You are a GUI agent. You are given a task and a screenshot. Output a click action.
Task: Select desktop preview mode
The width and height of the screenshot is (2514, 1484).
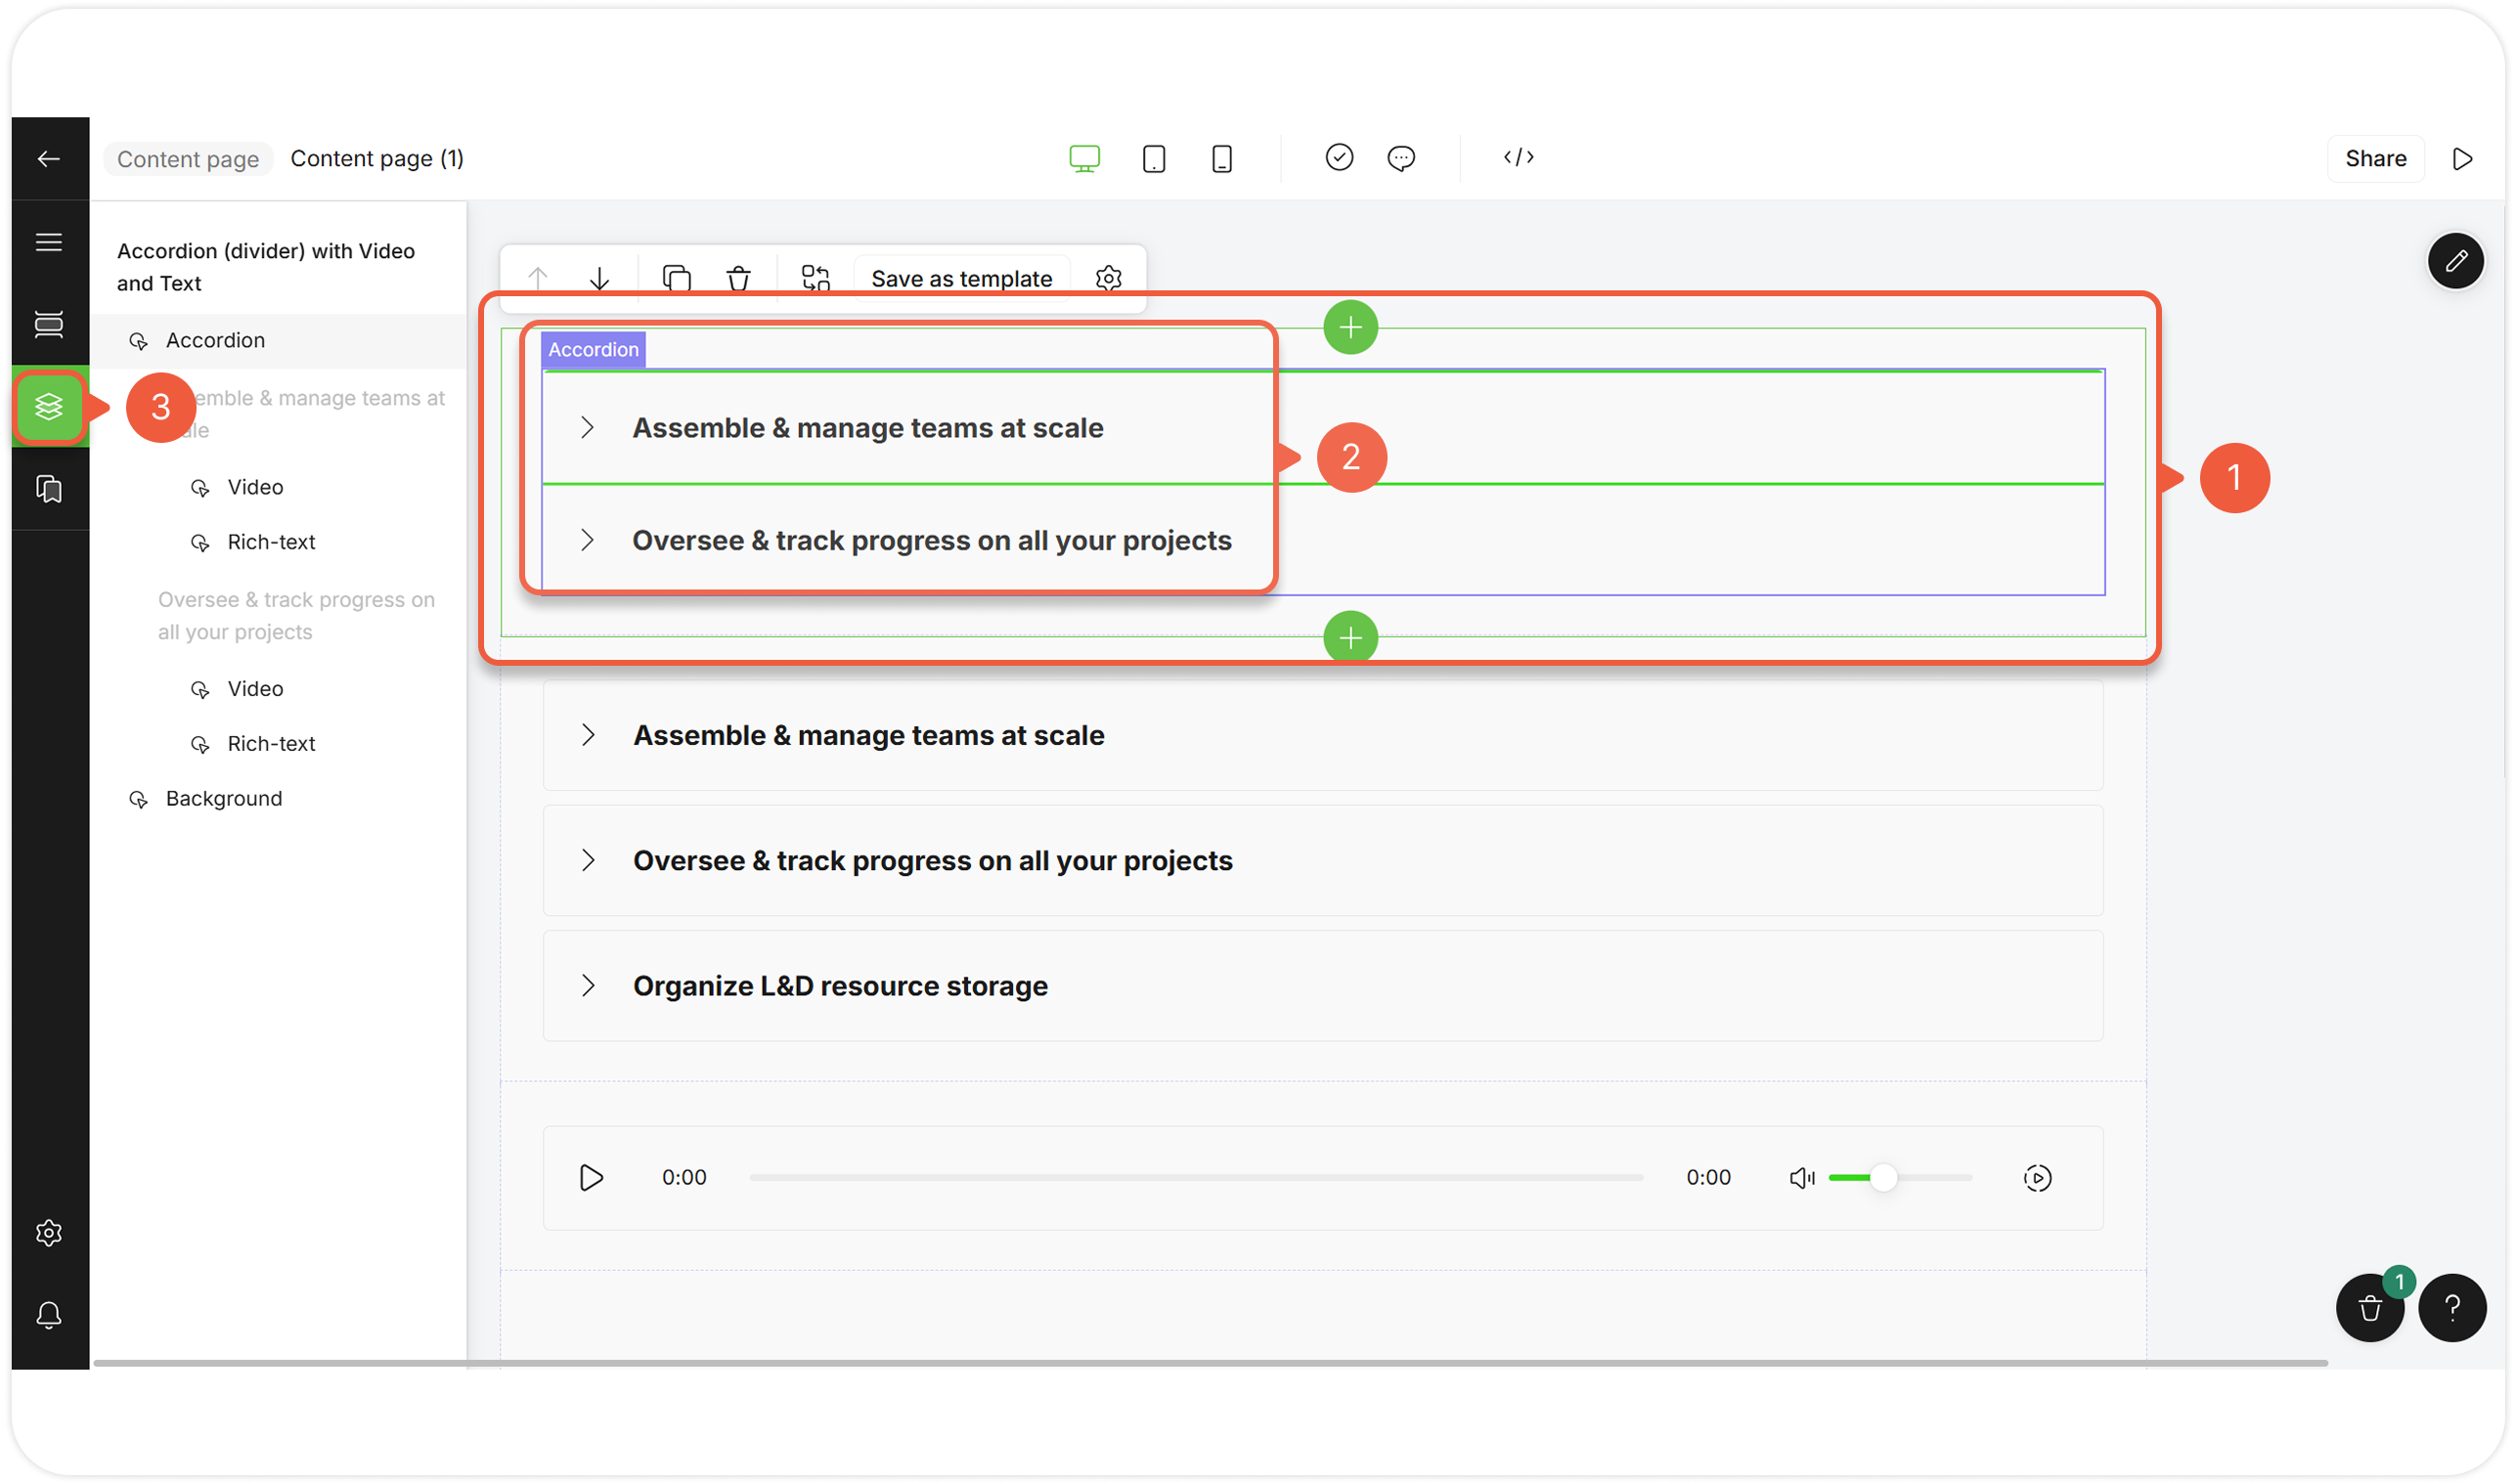[x=1084, y=159]
